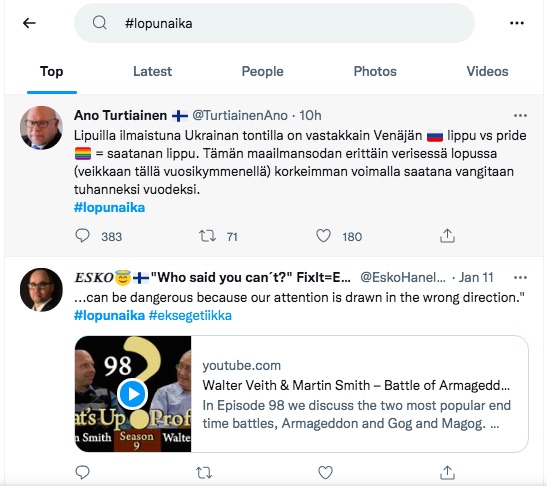Retweet Ano Turtiainen's tweet
The image size is (547, 486).
click(207, 236)
